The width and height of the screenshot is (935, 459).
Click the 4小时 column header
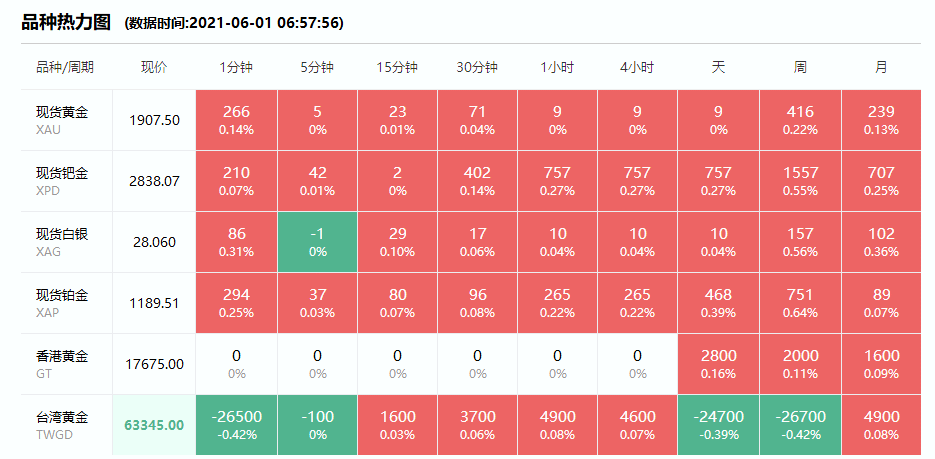click(x=637, y=68)
